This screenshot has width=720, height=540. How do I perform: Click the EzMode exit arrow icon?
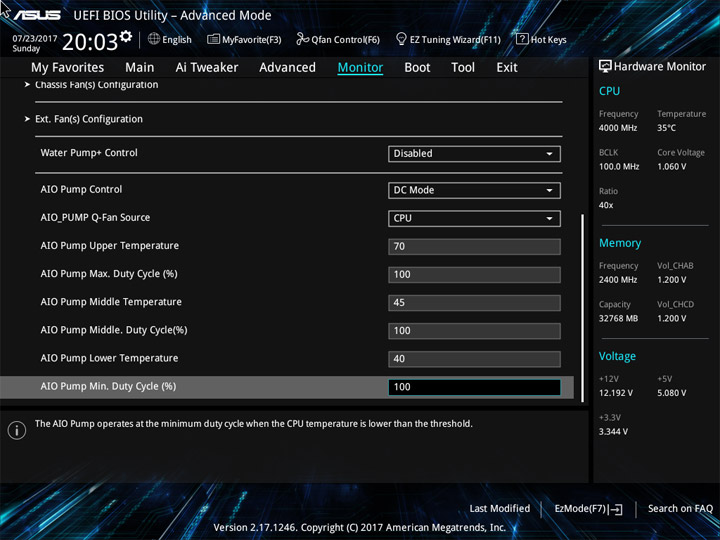point(616,509)
